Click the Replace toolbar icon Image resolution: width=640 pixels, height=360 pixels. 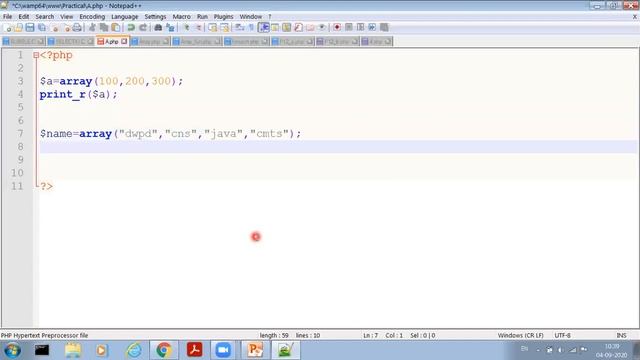170,27
